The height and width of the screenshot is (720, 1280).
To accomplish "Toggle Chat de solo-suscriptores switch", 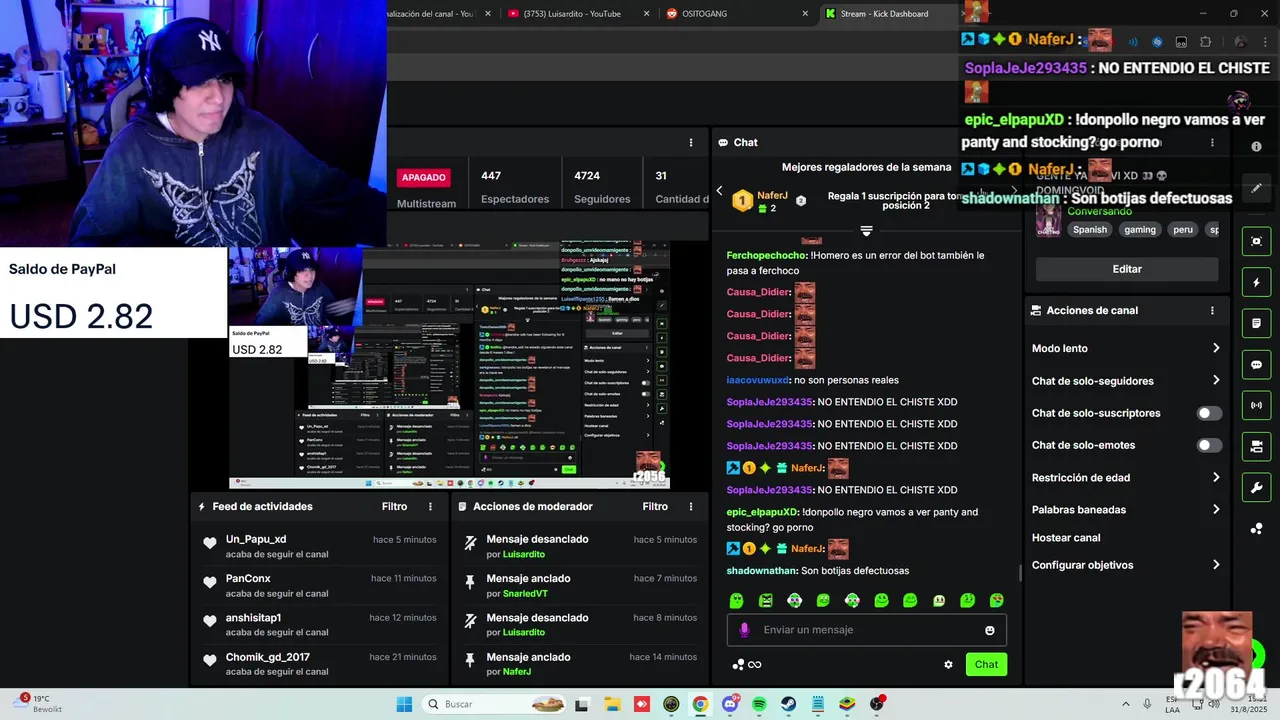I will pyautogui.click(x=1209, y=413).
